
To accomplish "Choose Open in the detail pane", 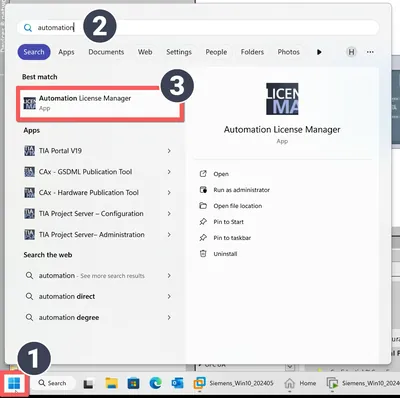I will pyautogui.click(x=221, y=174).
